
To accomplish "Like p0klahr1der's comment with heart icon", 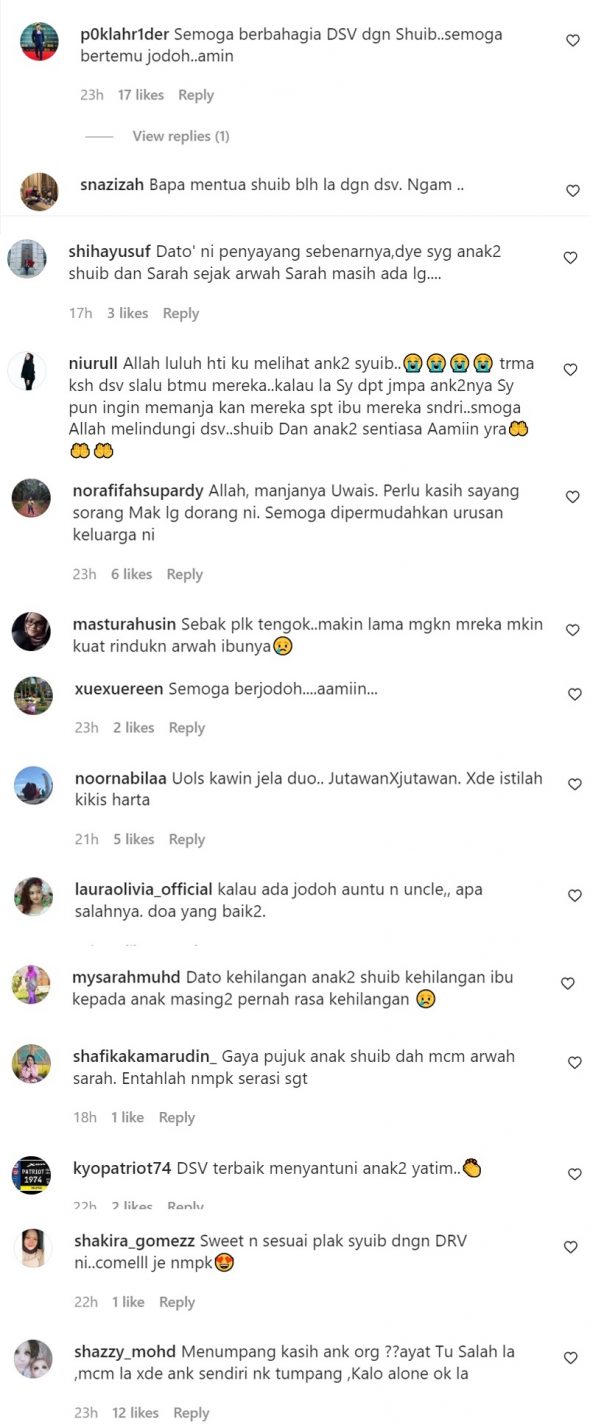I will (x=572, y=41).
